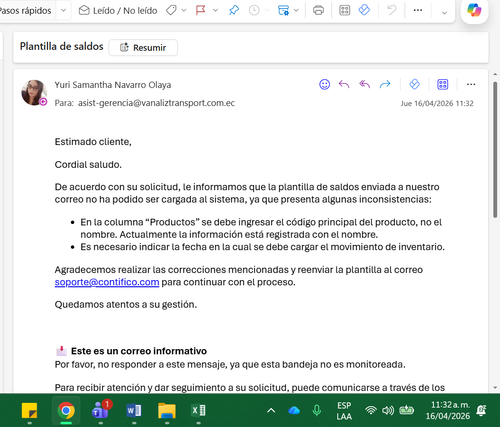The width and height of the screenshot is (500, 427).
Task: Reply all using the double arrow
Action: pos(364,84)
